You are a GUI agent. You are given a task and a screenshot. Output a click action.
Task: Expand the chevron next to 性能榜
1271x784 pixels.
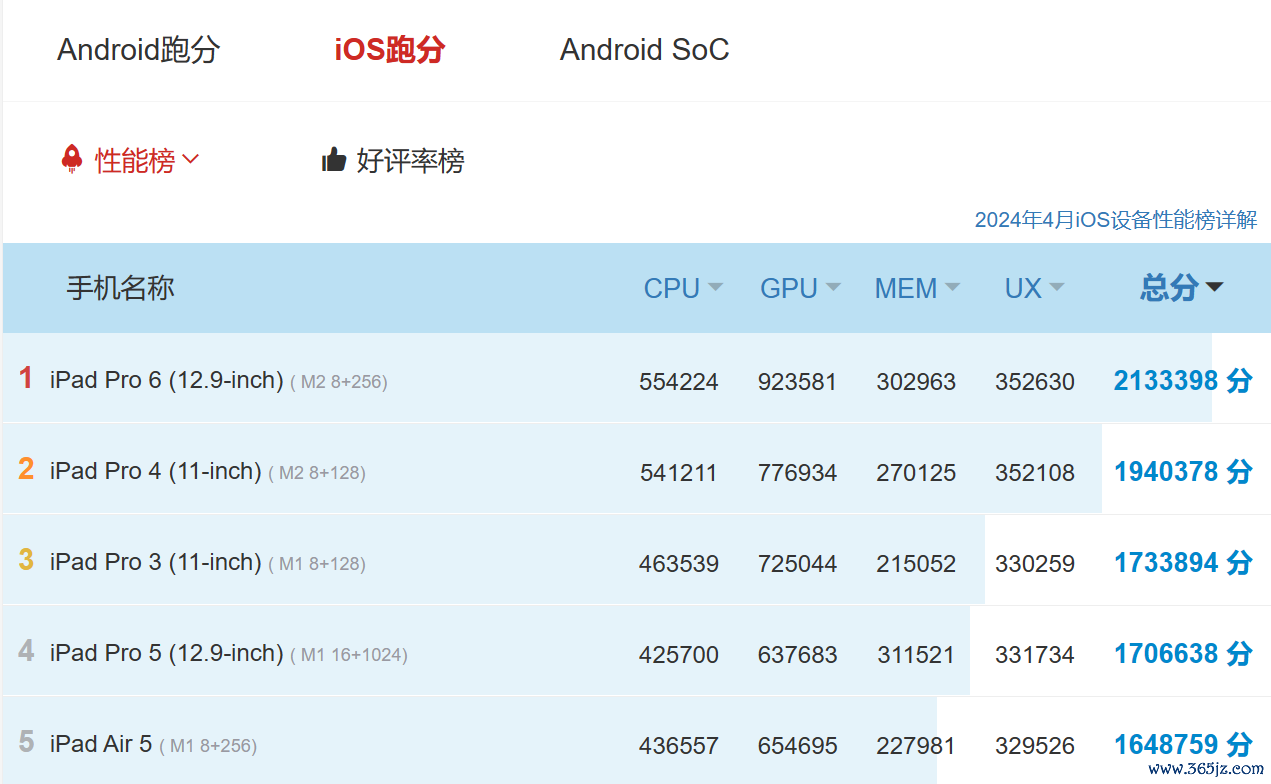point(191,159)
